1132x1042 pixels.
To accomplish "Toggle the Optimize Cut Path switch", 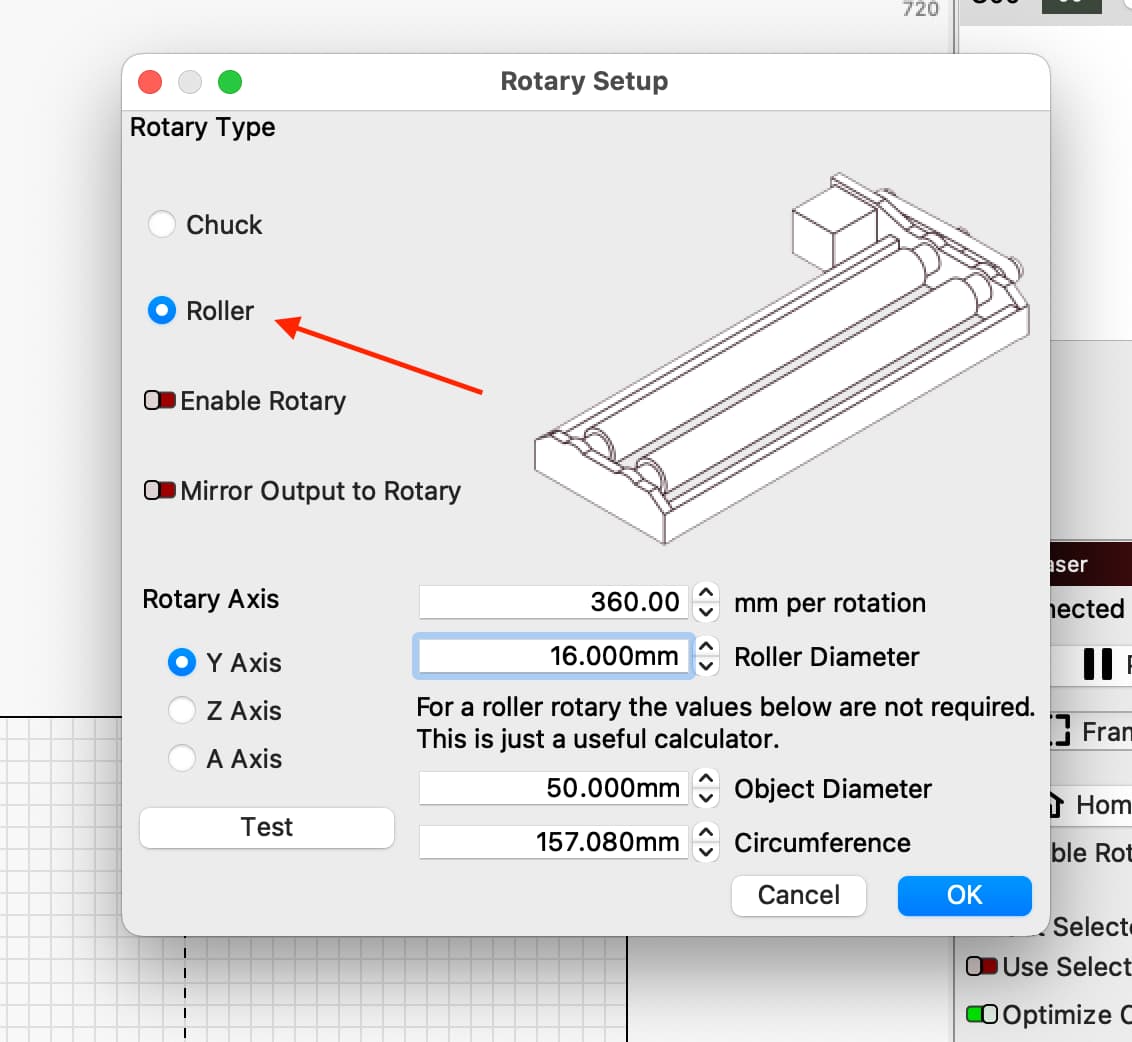I will pos(983,1015).
